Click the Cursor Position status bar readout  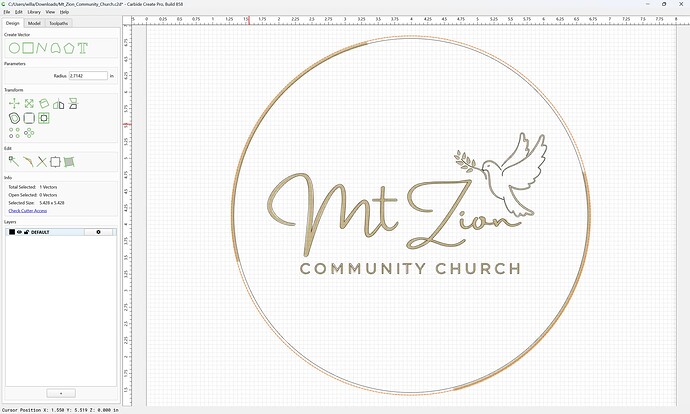click(x=60, y=410)
